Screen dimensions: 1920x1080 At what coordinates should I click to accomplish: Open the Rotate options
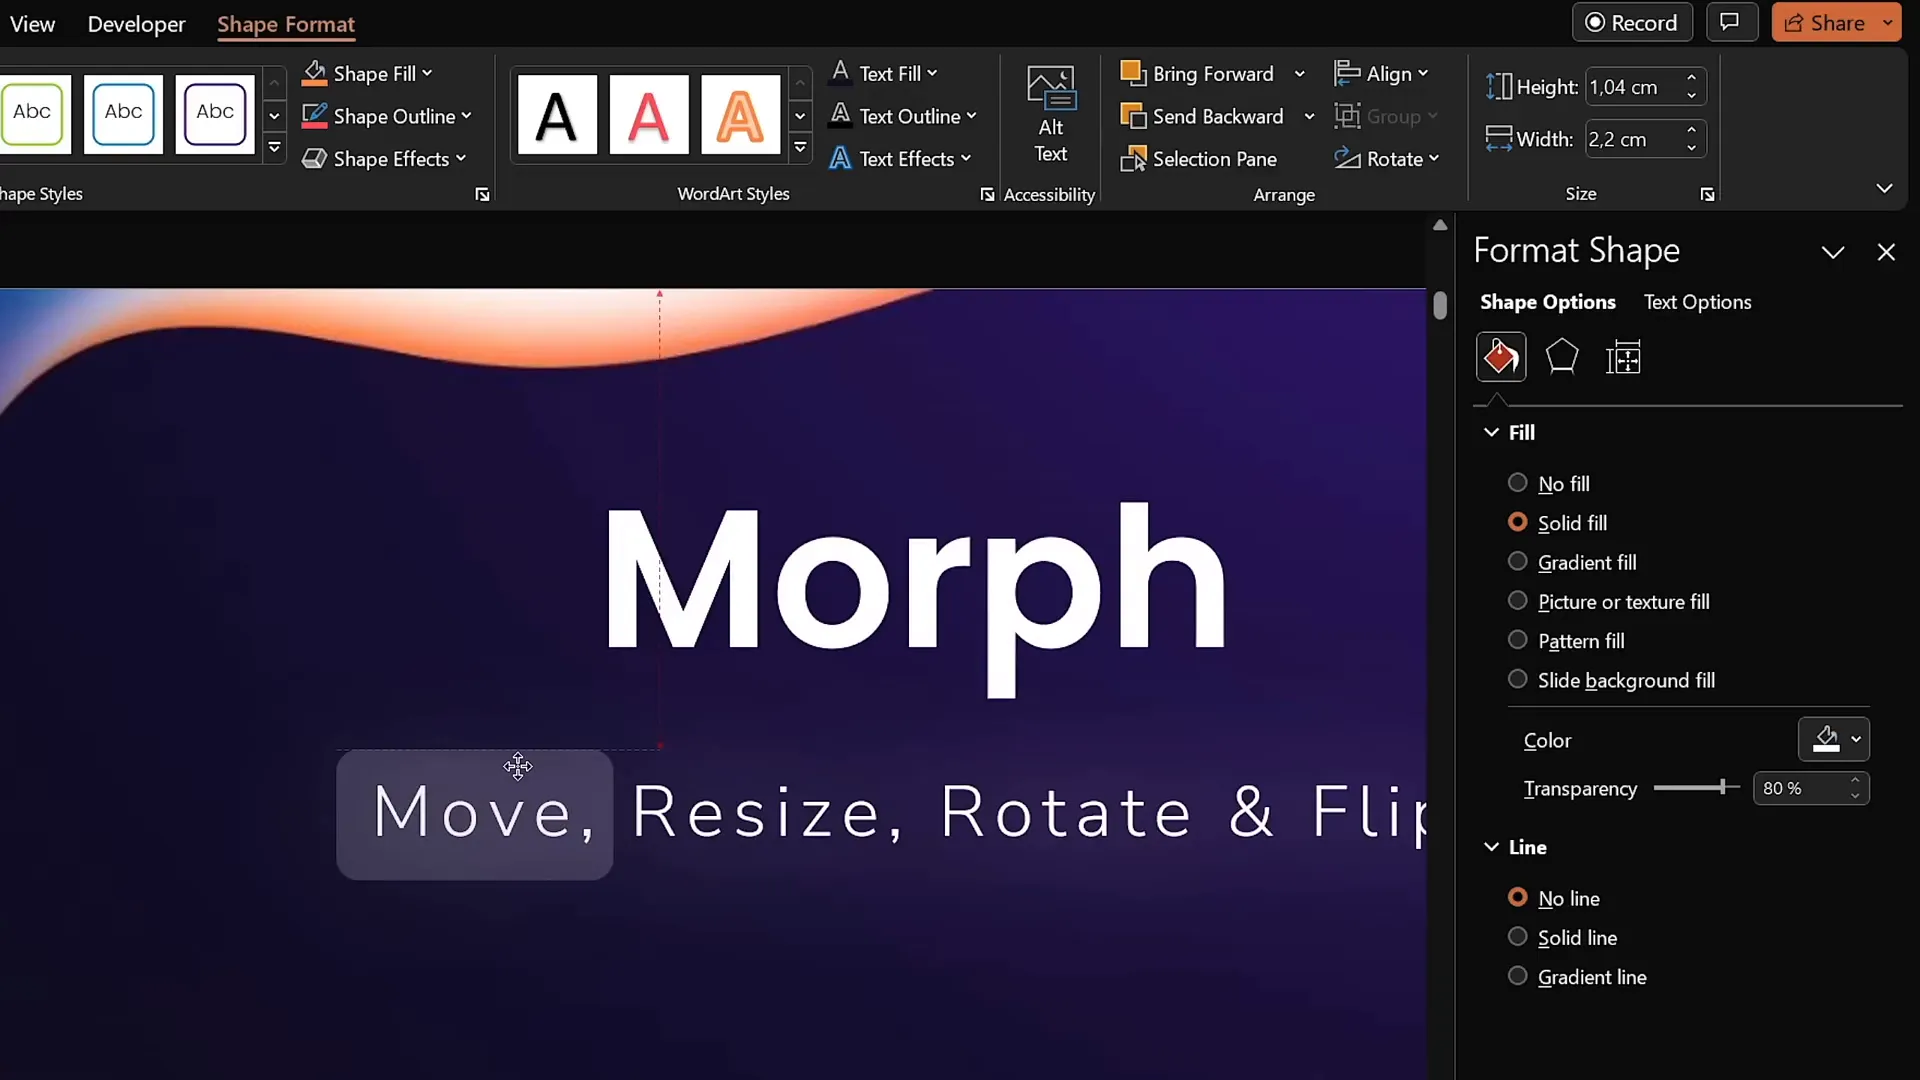(x=1386, y=159)
